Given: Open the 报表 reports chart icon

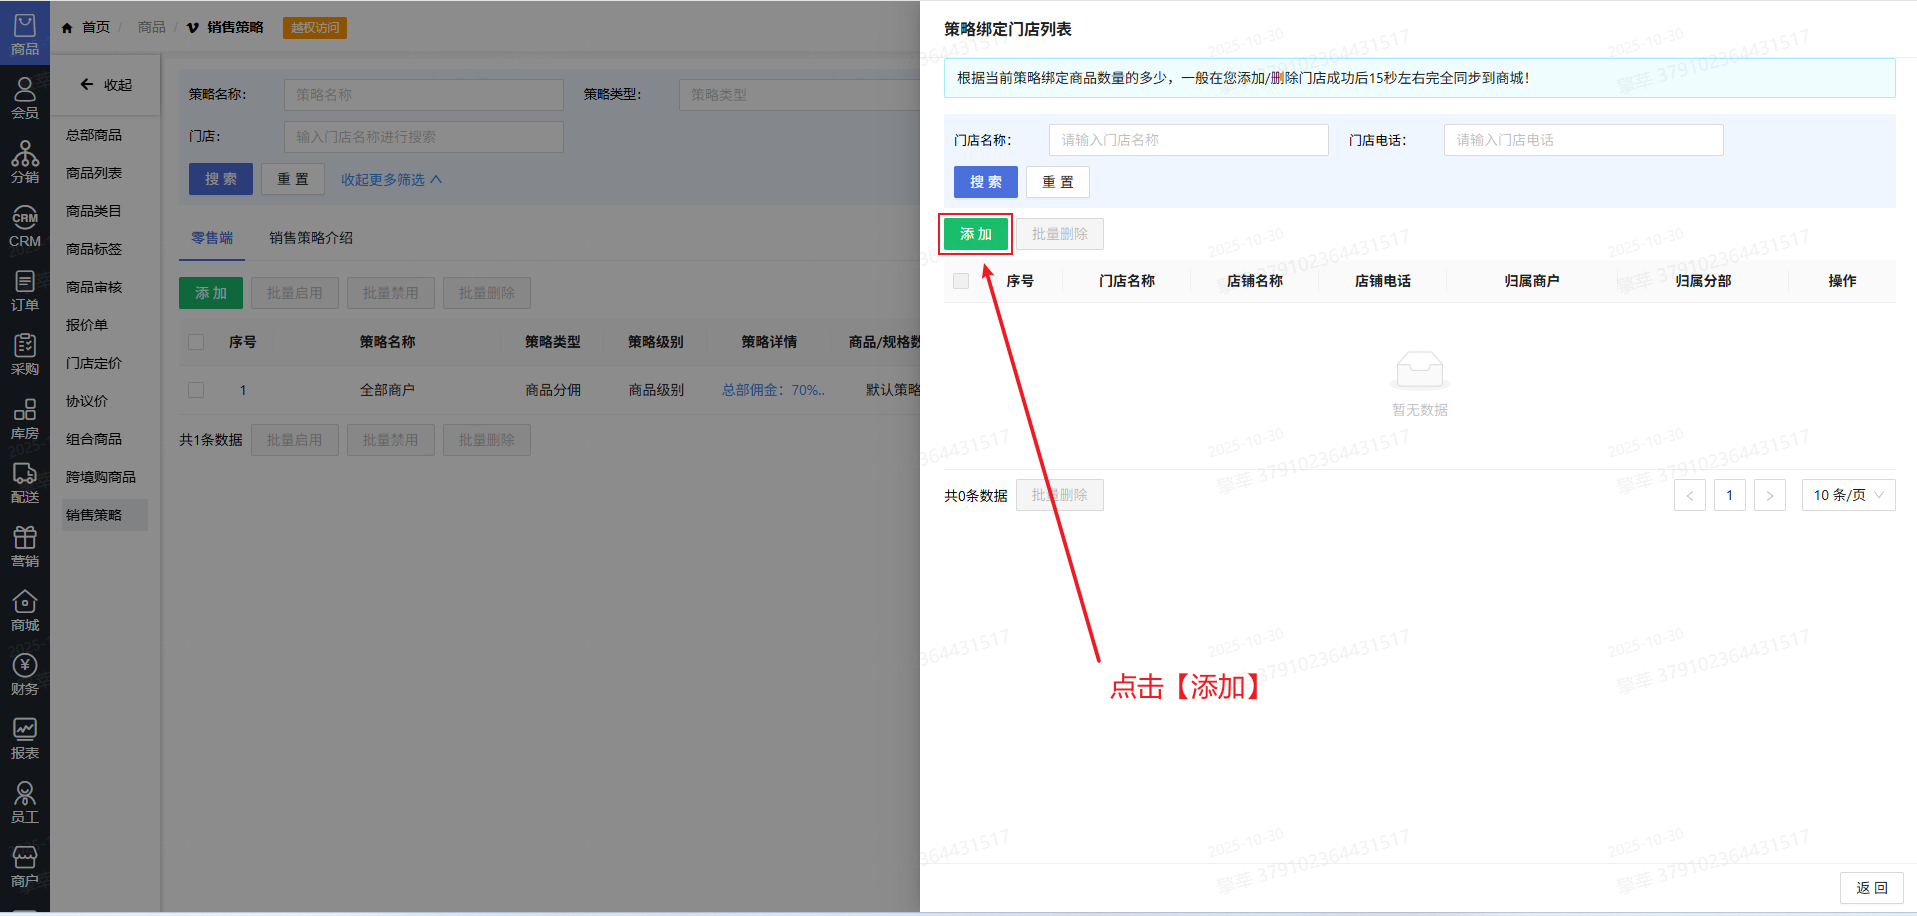Looking at the screenshot, I should (x=24, y=738).
